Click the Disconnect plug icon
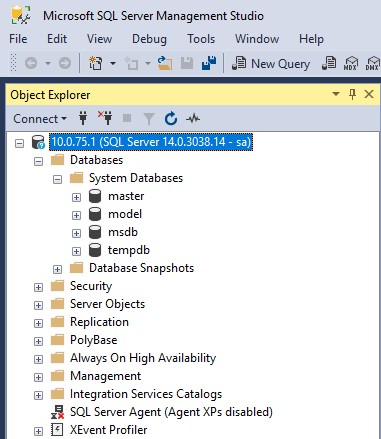 tap(105, 118)
